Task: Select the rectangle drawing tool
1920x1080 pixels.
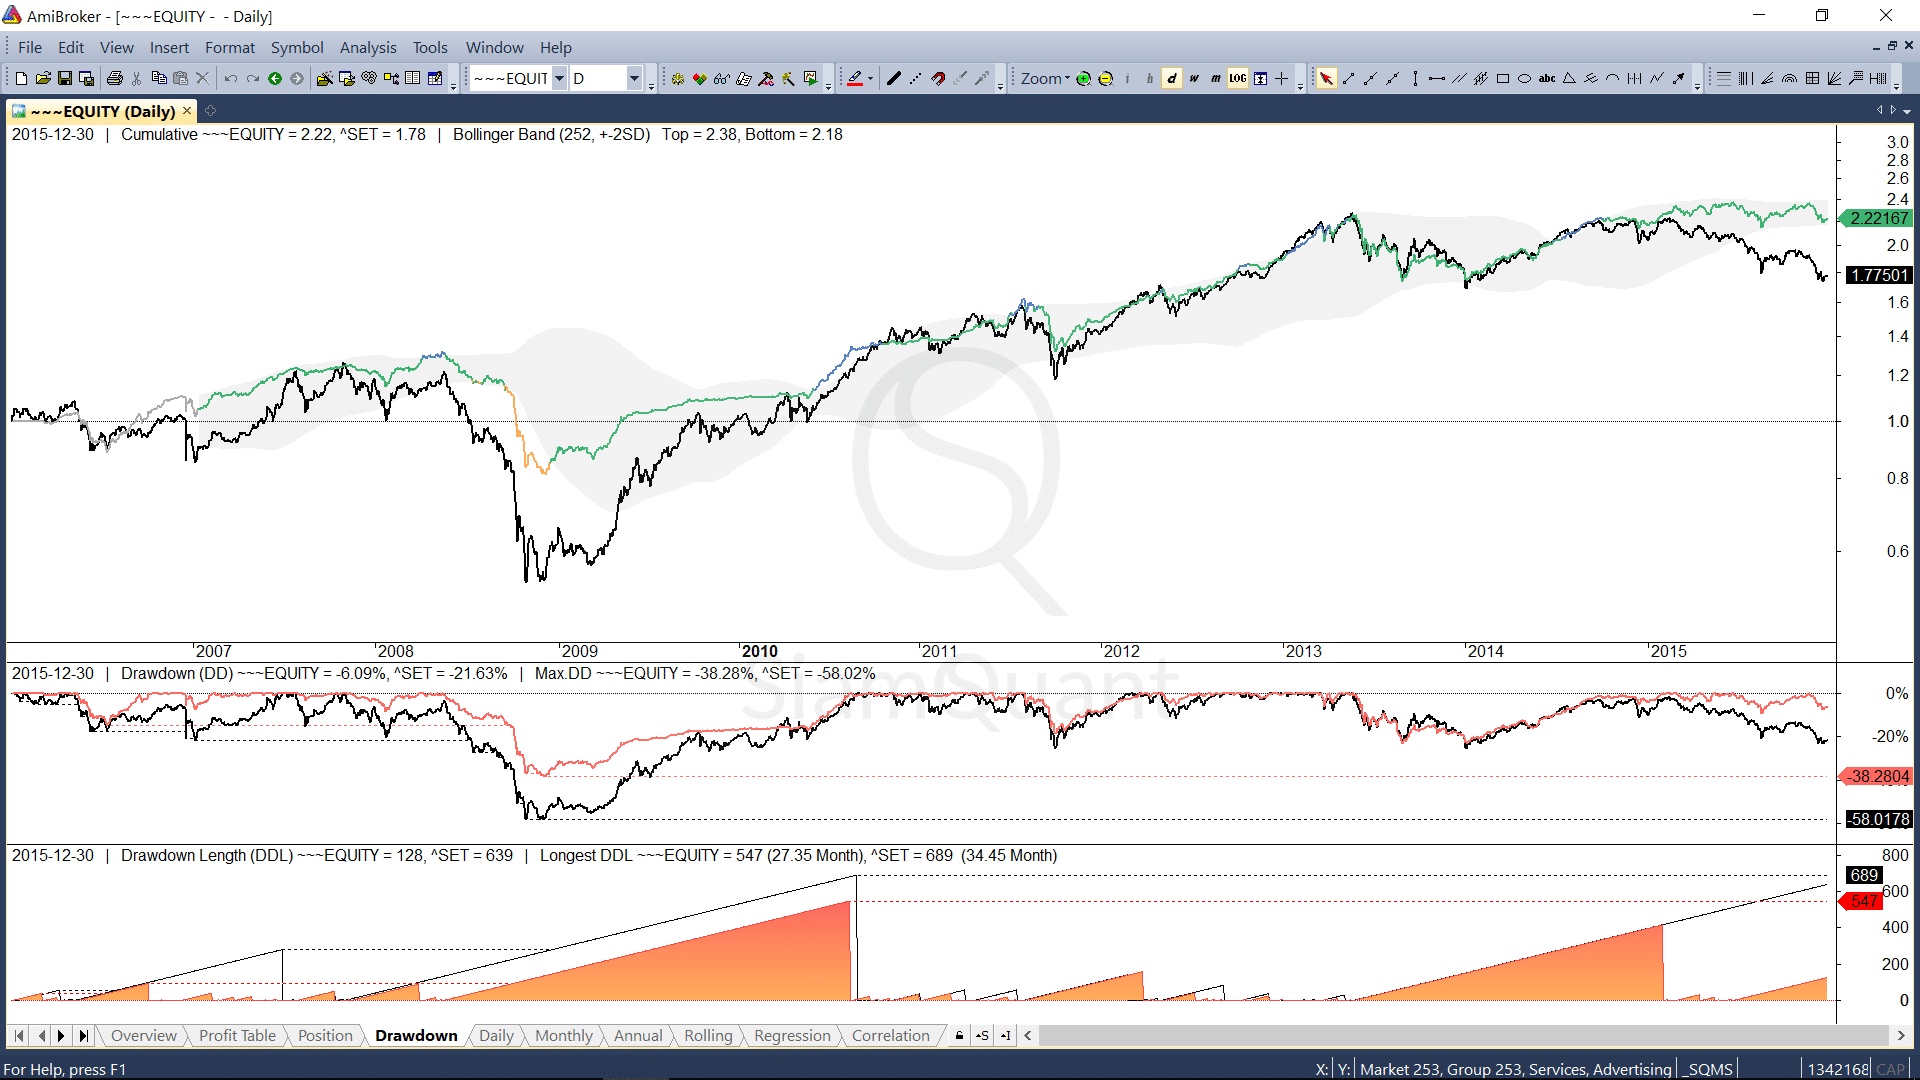Action: pos(1502,79)
